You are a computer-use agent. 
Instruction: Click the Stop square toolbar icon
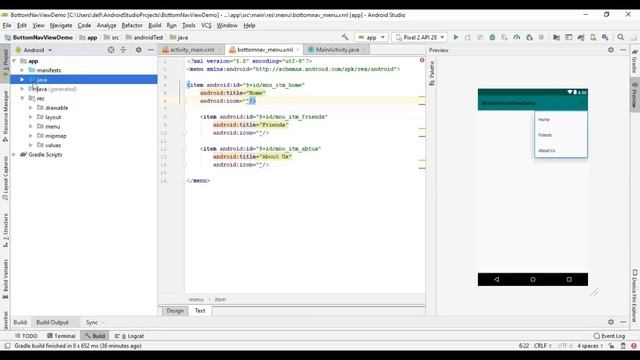pyautogui.click(x=541, y=37)
